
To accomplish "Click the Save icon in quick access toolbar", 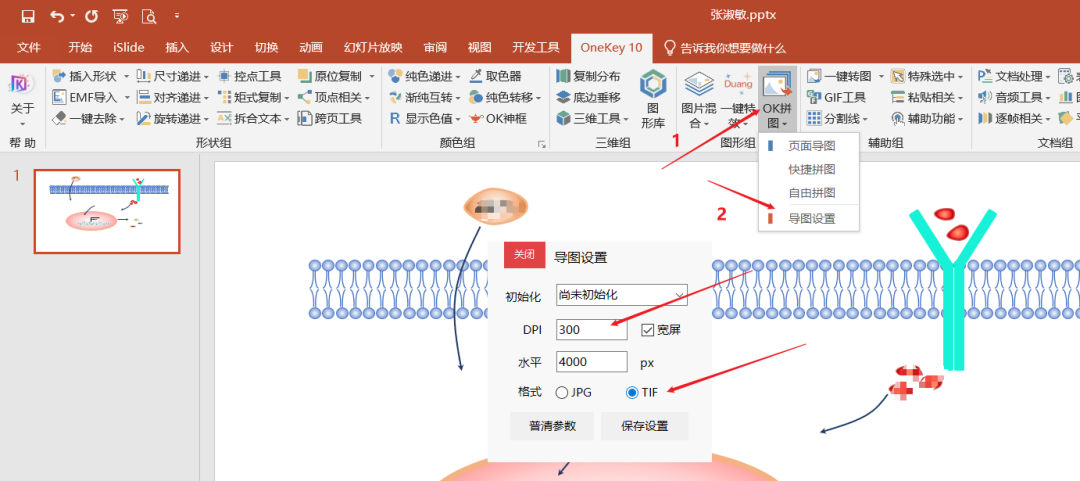I will (x=28, y=16).
